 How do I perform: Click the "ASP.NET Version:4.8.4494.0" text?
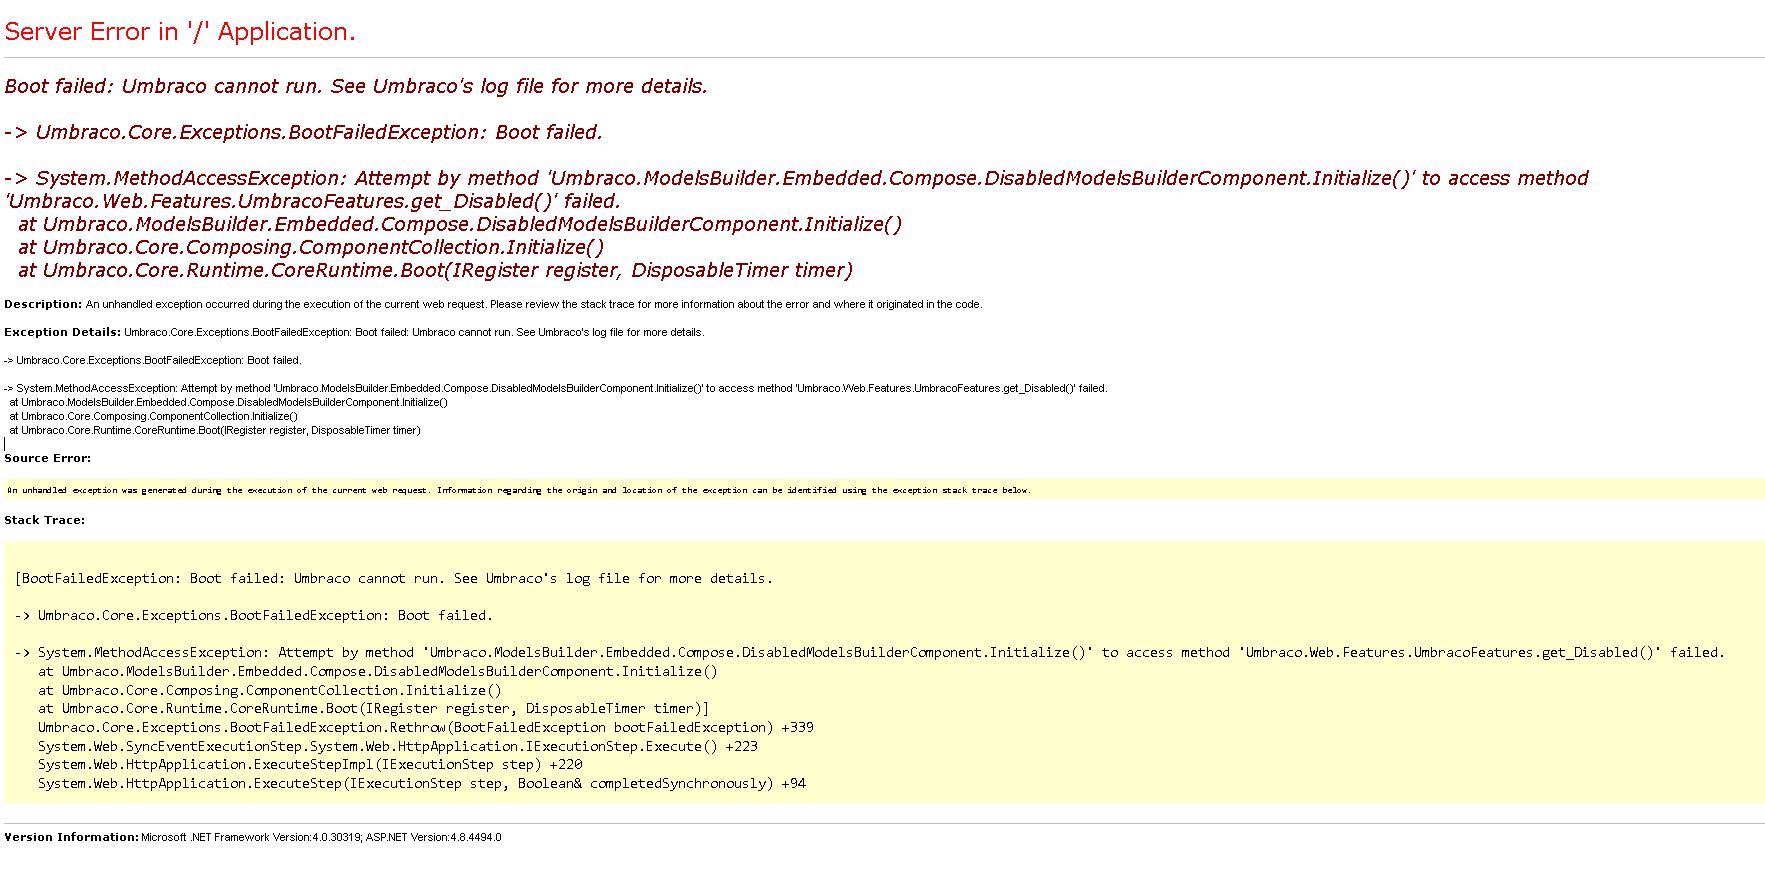point(433,837)
